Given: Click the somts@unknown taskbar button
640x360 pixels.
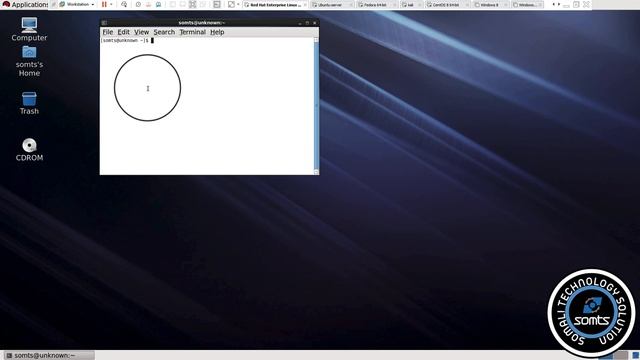Looking at the screenshot, I should 49,356.
